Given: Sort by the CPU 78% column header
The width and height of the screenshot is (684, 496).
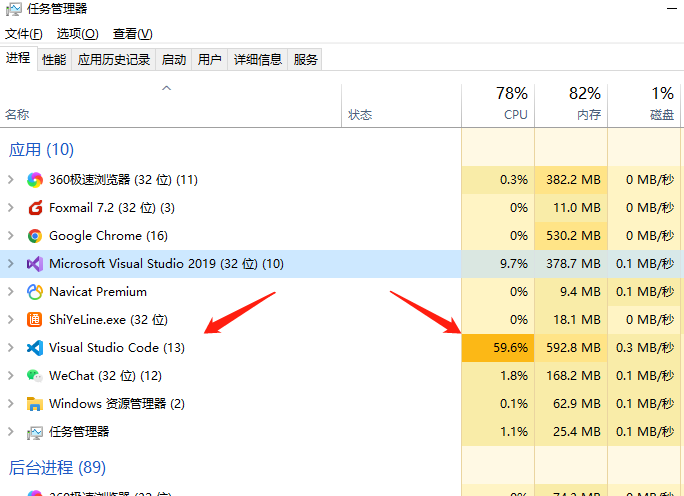Looking at the screenshot, I should [x=498, y=106].
